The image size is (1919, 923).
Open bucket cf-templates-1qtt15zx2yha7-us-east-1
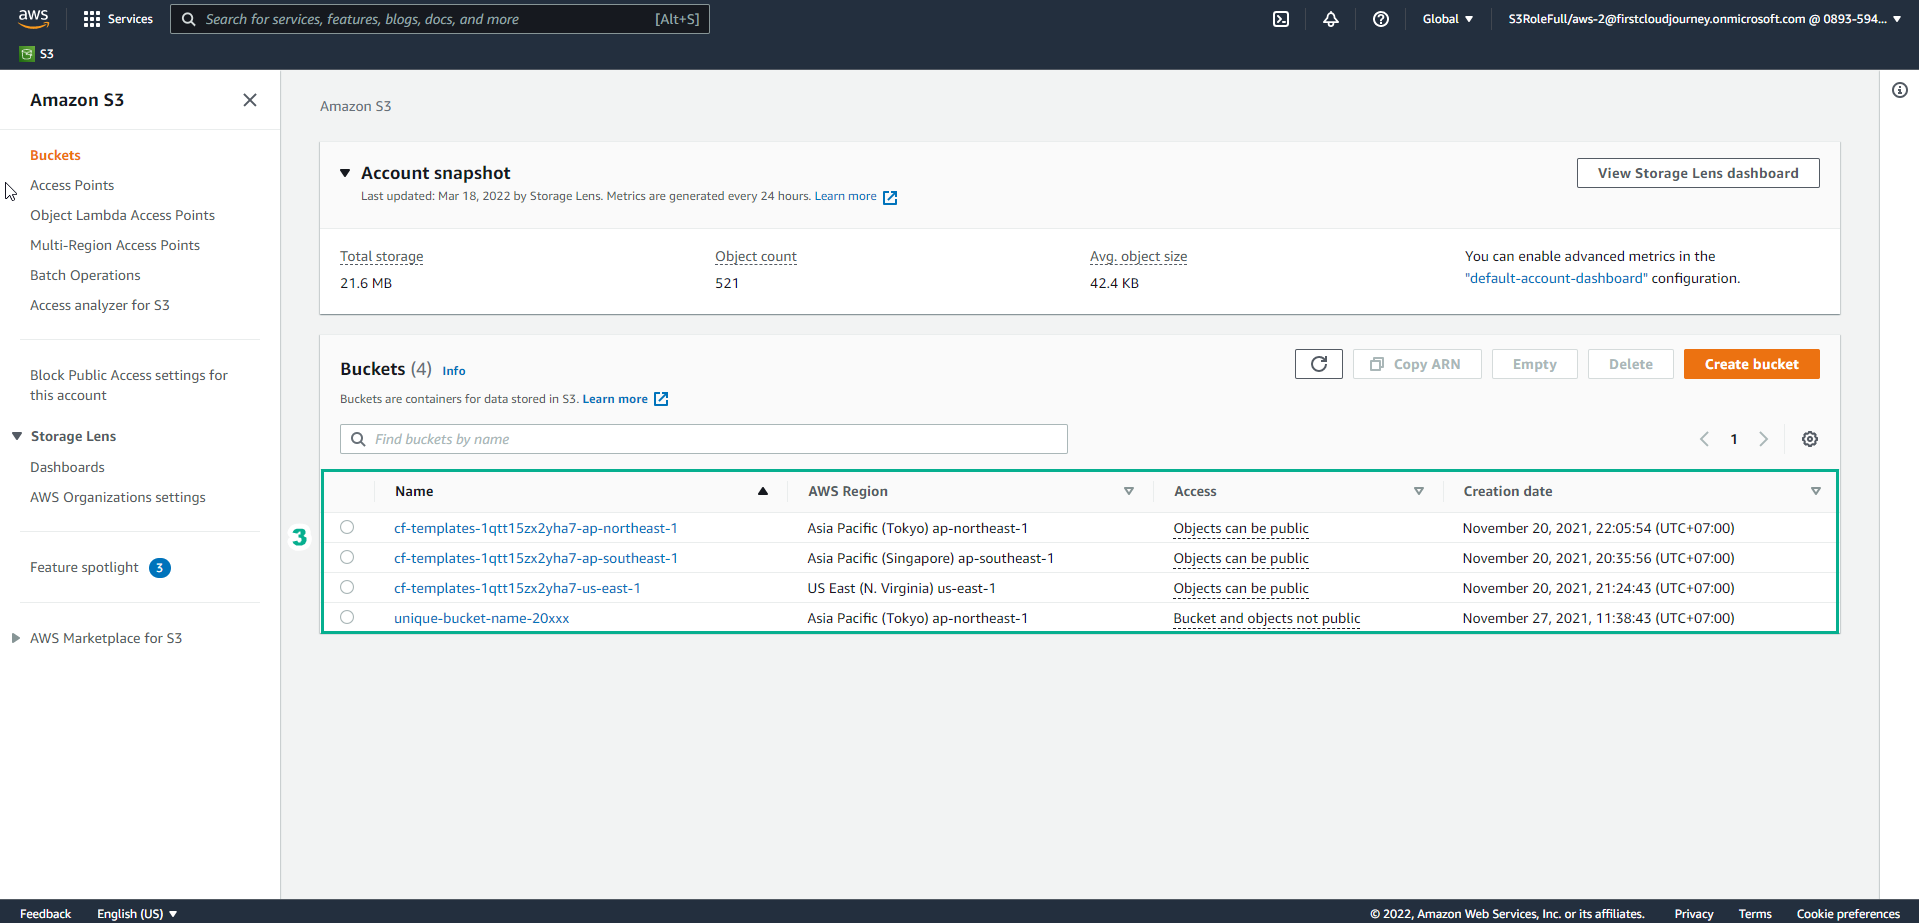coord(517,588)
